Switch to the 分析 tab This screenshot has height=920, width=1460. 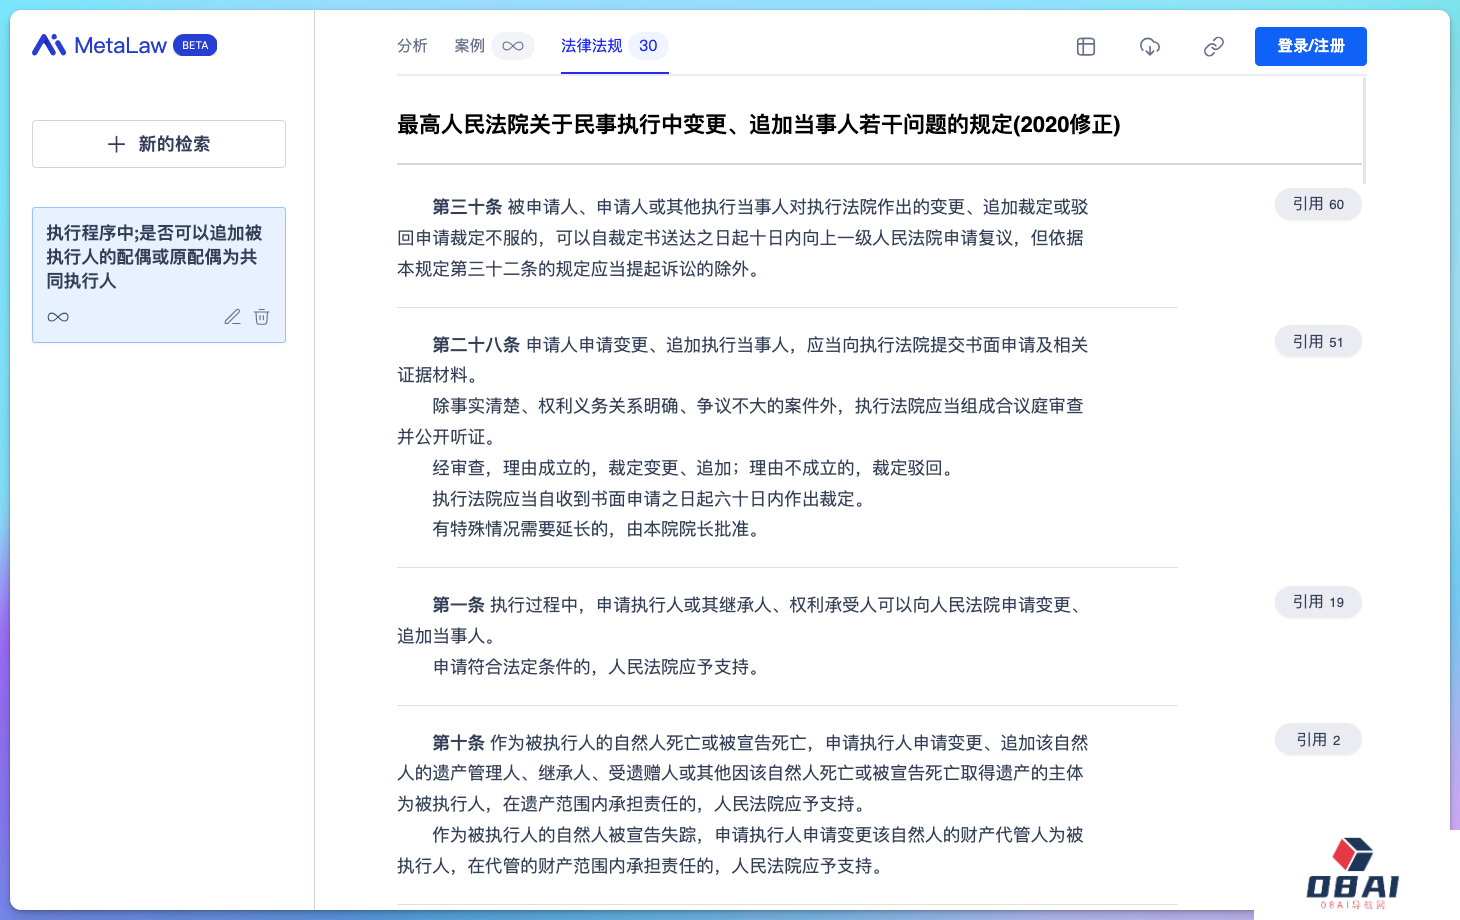pos(412,46)
